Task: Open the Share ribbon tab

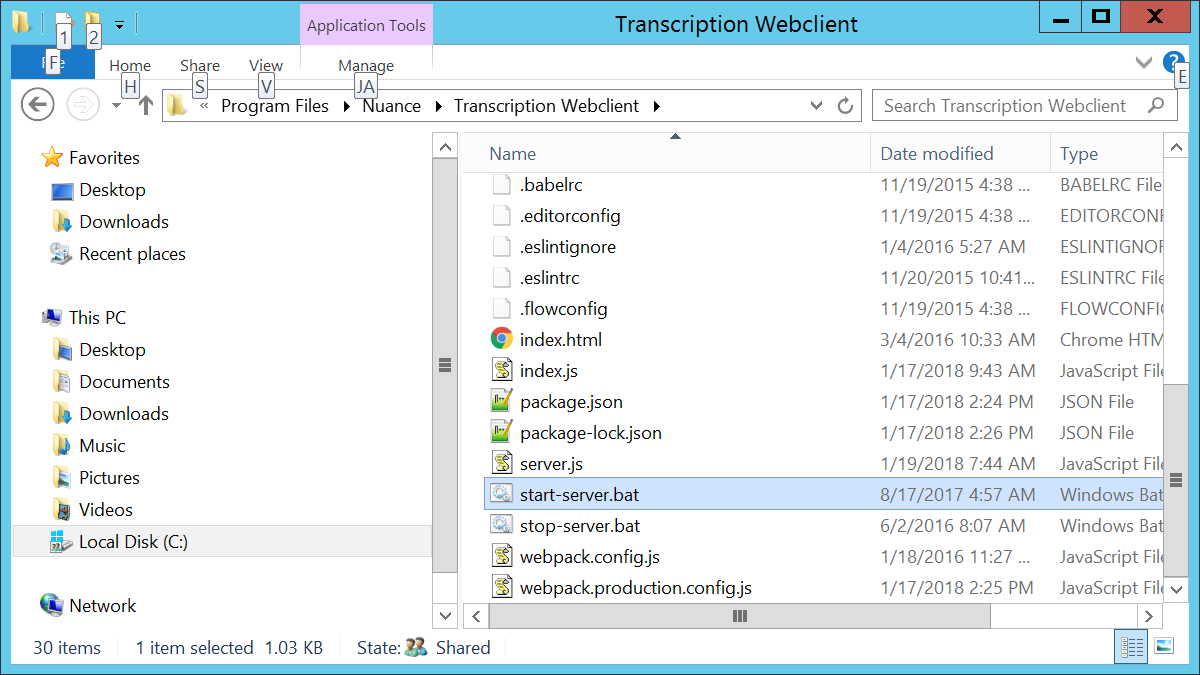Action: 200,66
